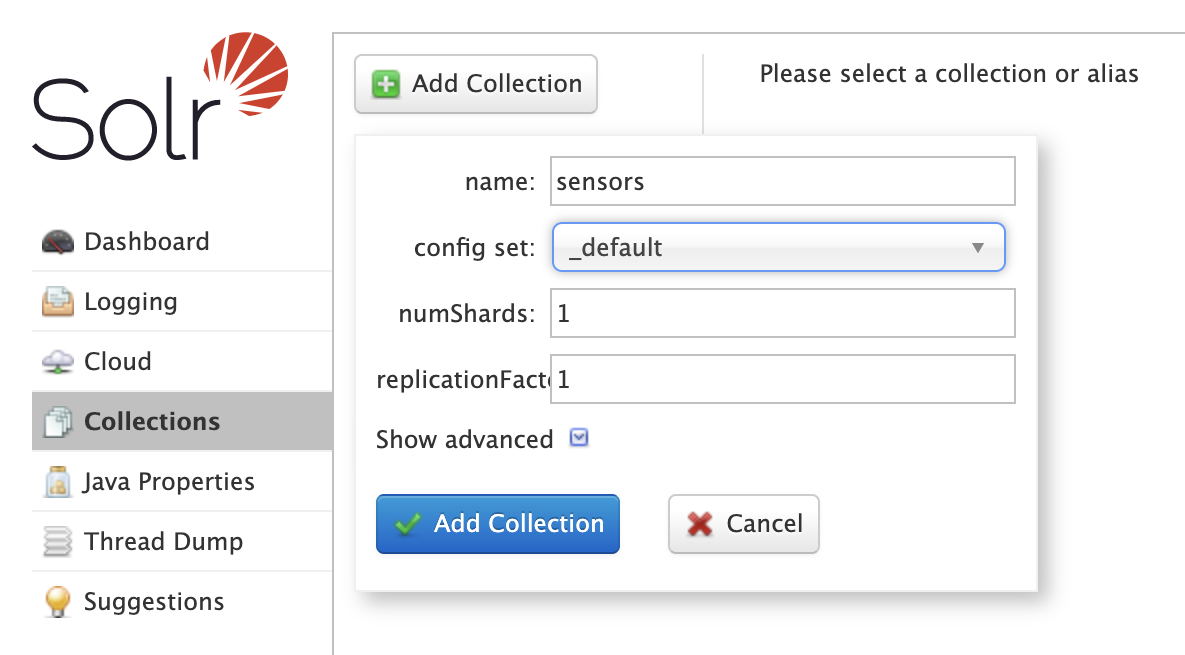The image size is (1185, 655).
Task: Go to the Thread Dump page
Action: click(x=163, y=542)
